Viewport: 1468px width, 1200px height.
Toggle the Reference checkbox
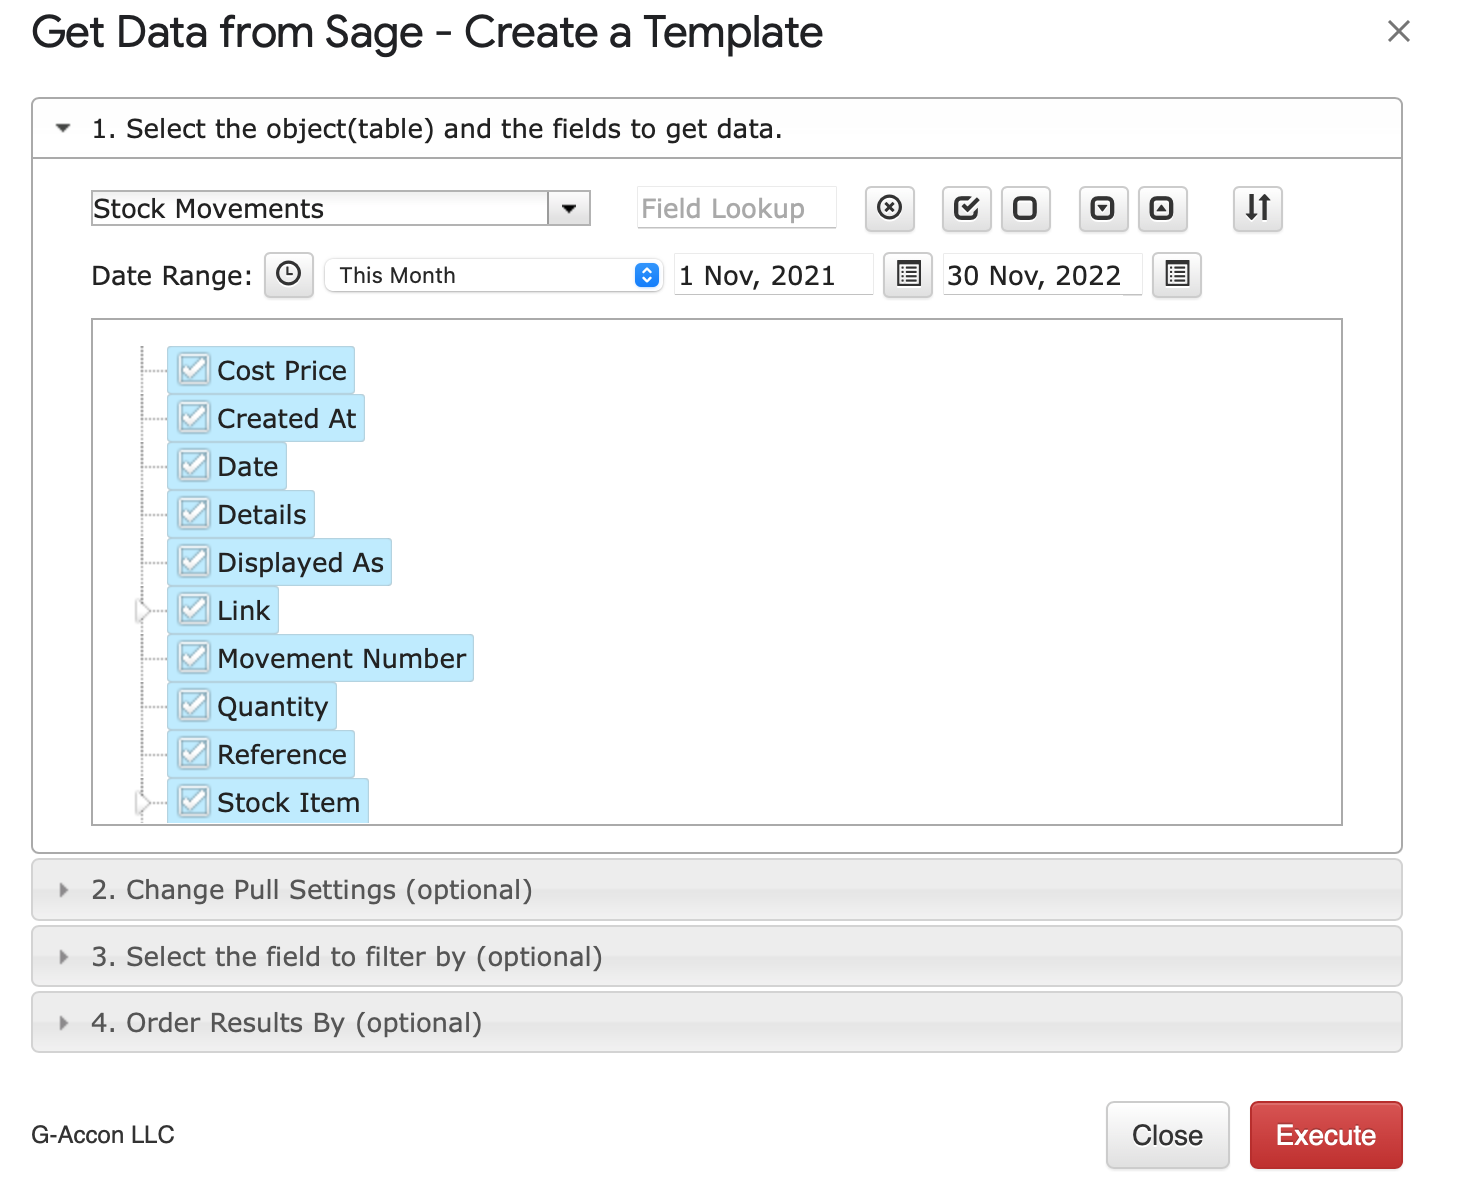pyautogui.click(x=194, y=753)
